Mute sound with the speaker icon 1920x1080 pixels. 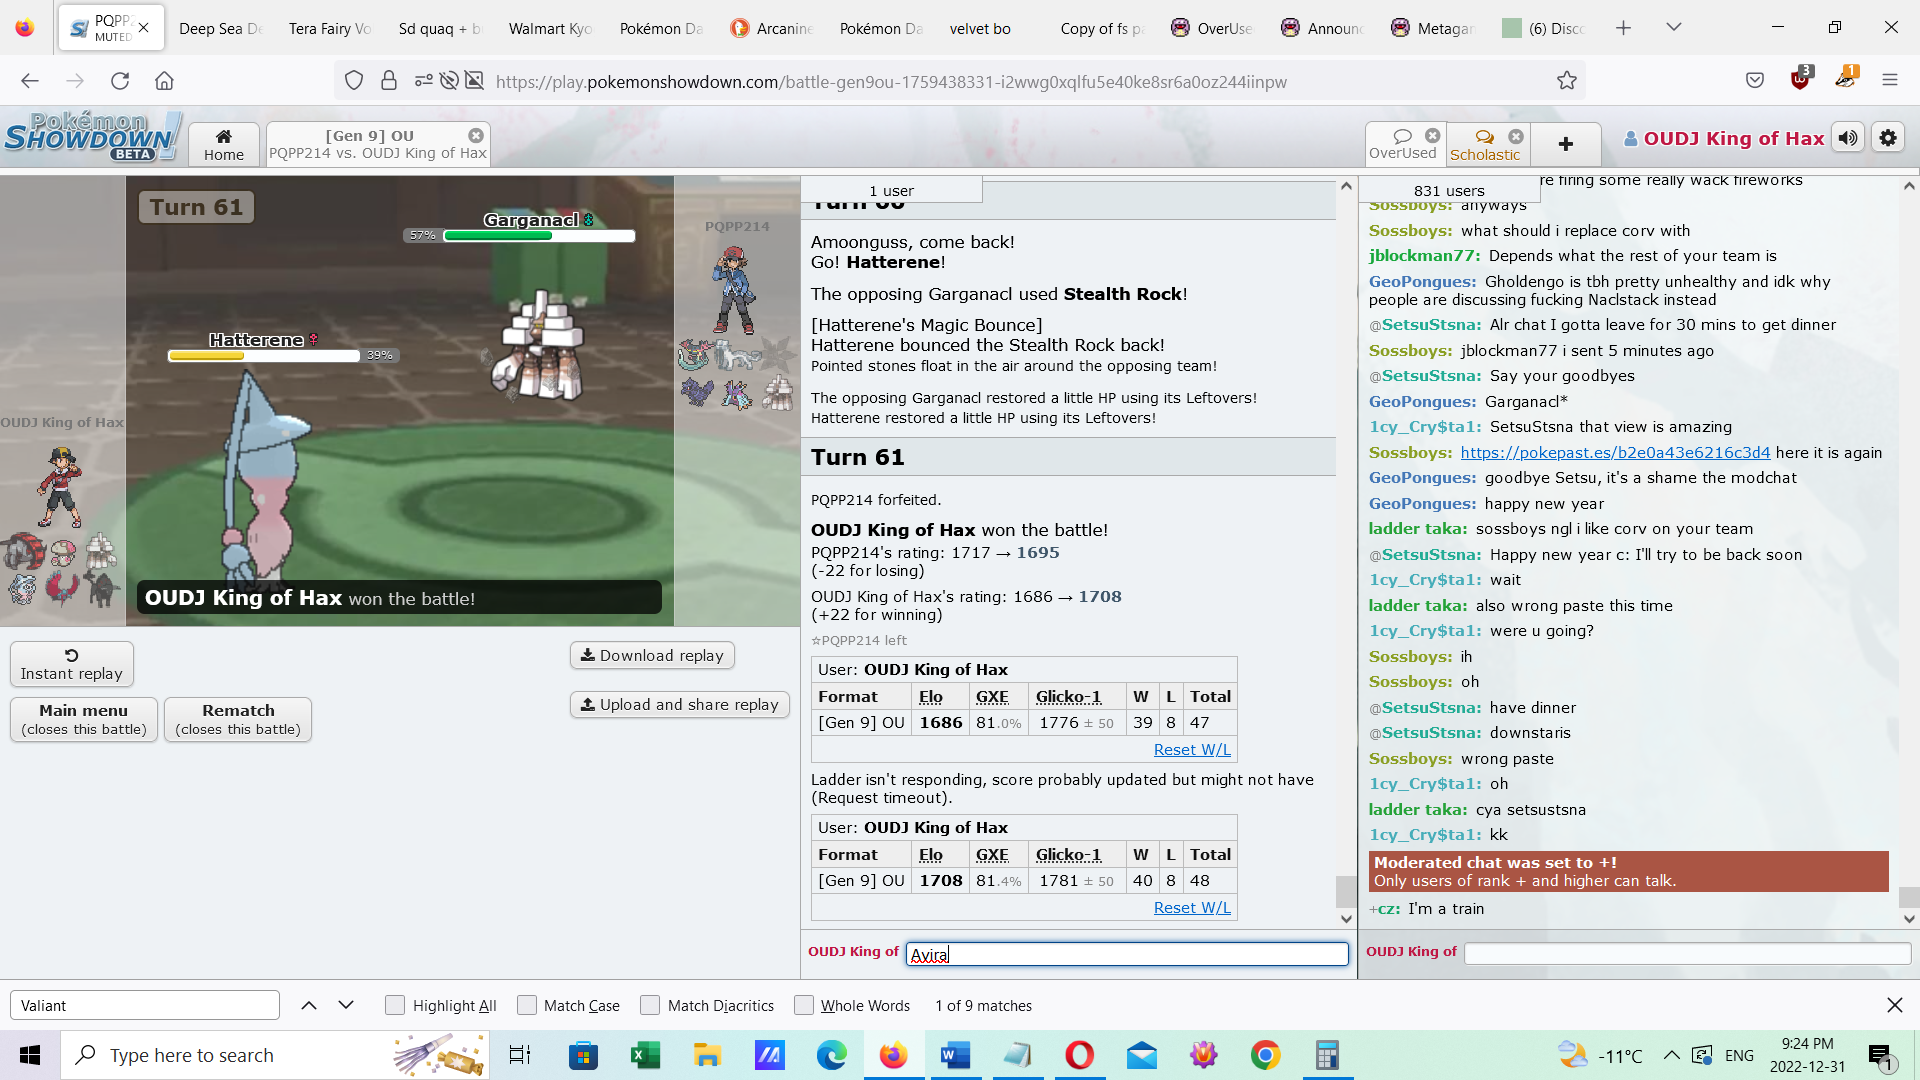point(1848,138)
